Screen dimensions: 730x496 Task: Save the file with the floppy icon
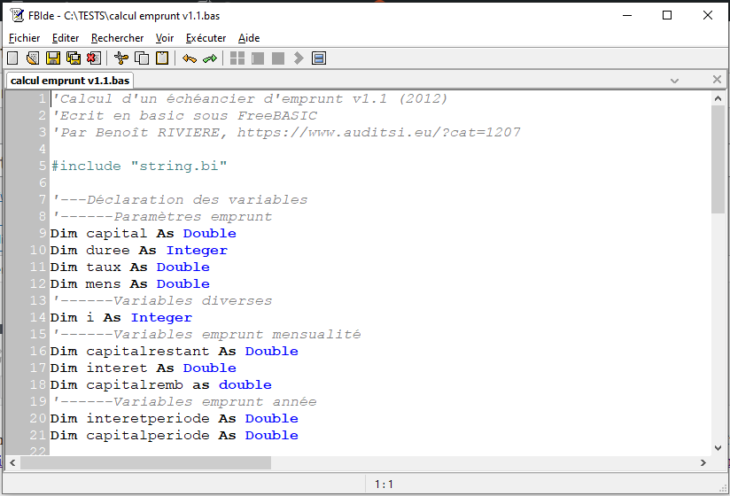pos(53,59)
